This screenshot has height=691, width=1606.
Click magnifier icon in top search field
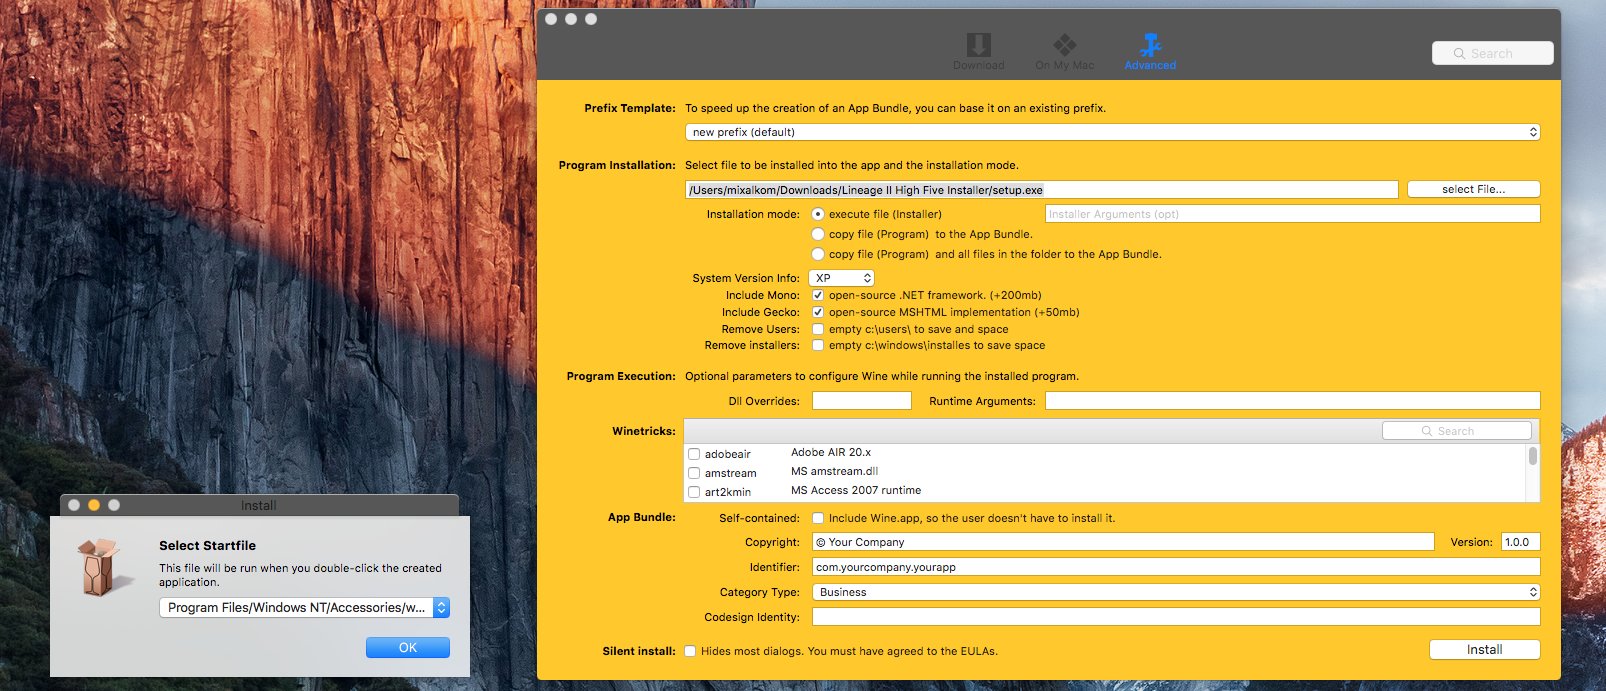coord(1460,54)
